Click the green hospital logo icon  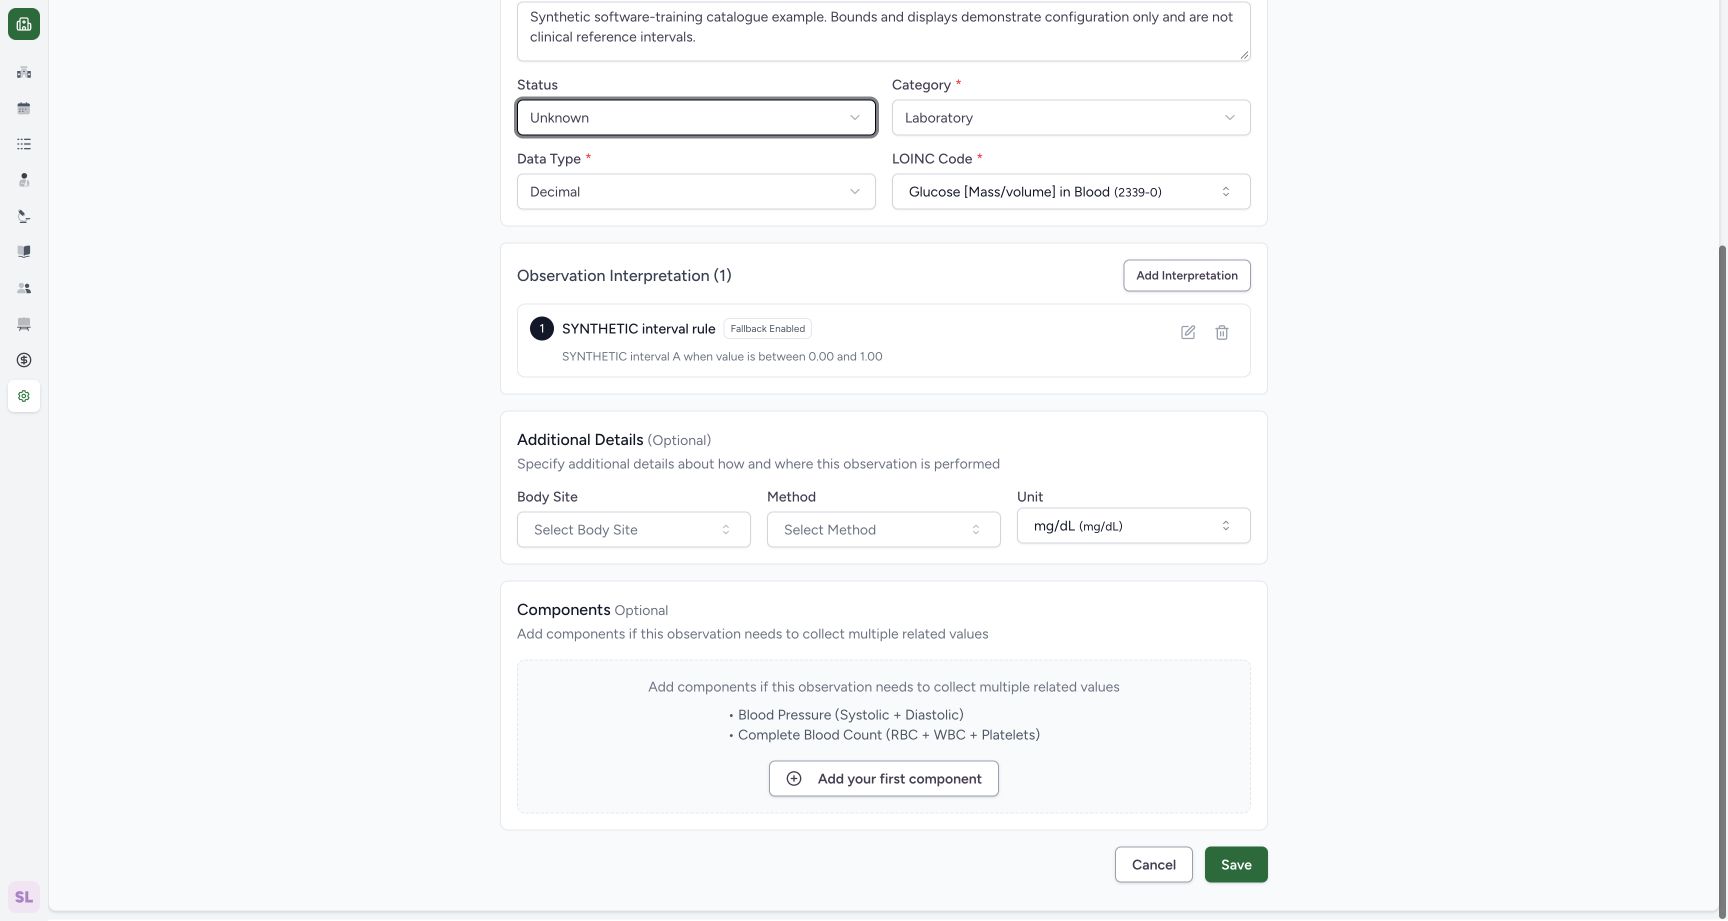24,24
